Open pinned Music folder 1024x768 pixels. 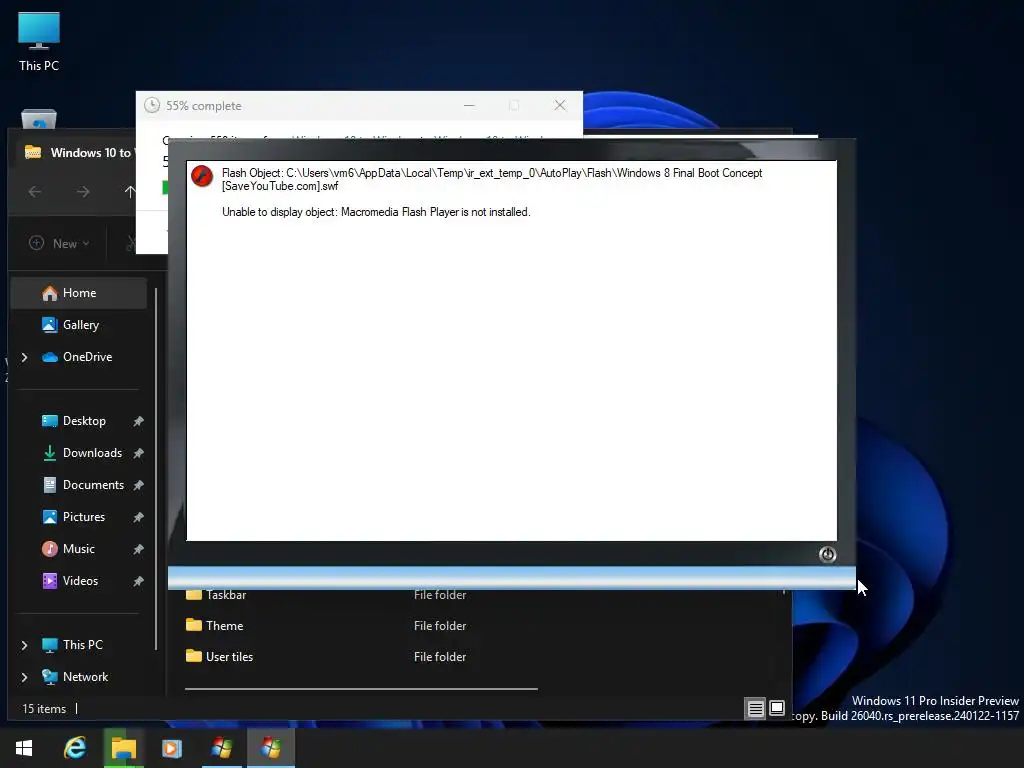[78, 549]
